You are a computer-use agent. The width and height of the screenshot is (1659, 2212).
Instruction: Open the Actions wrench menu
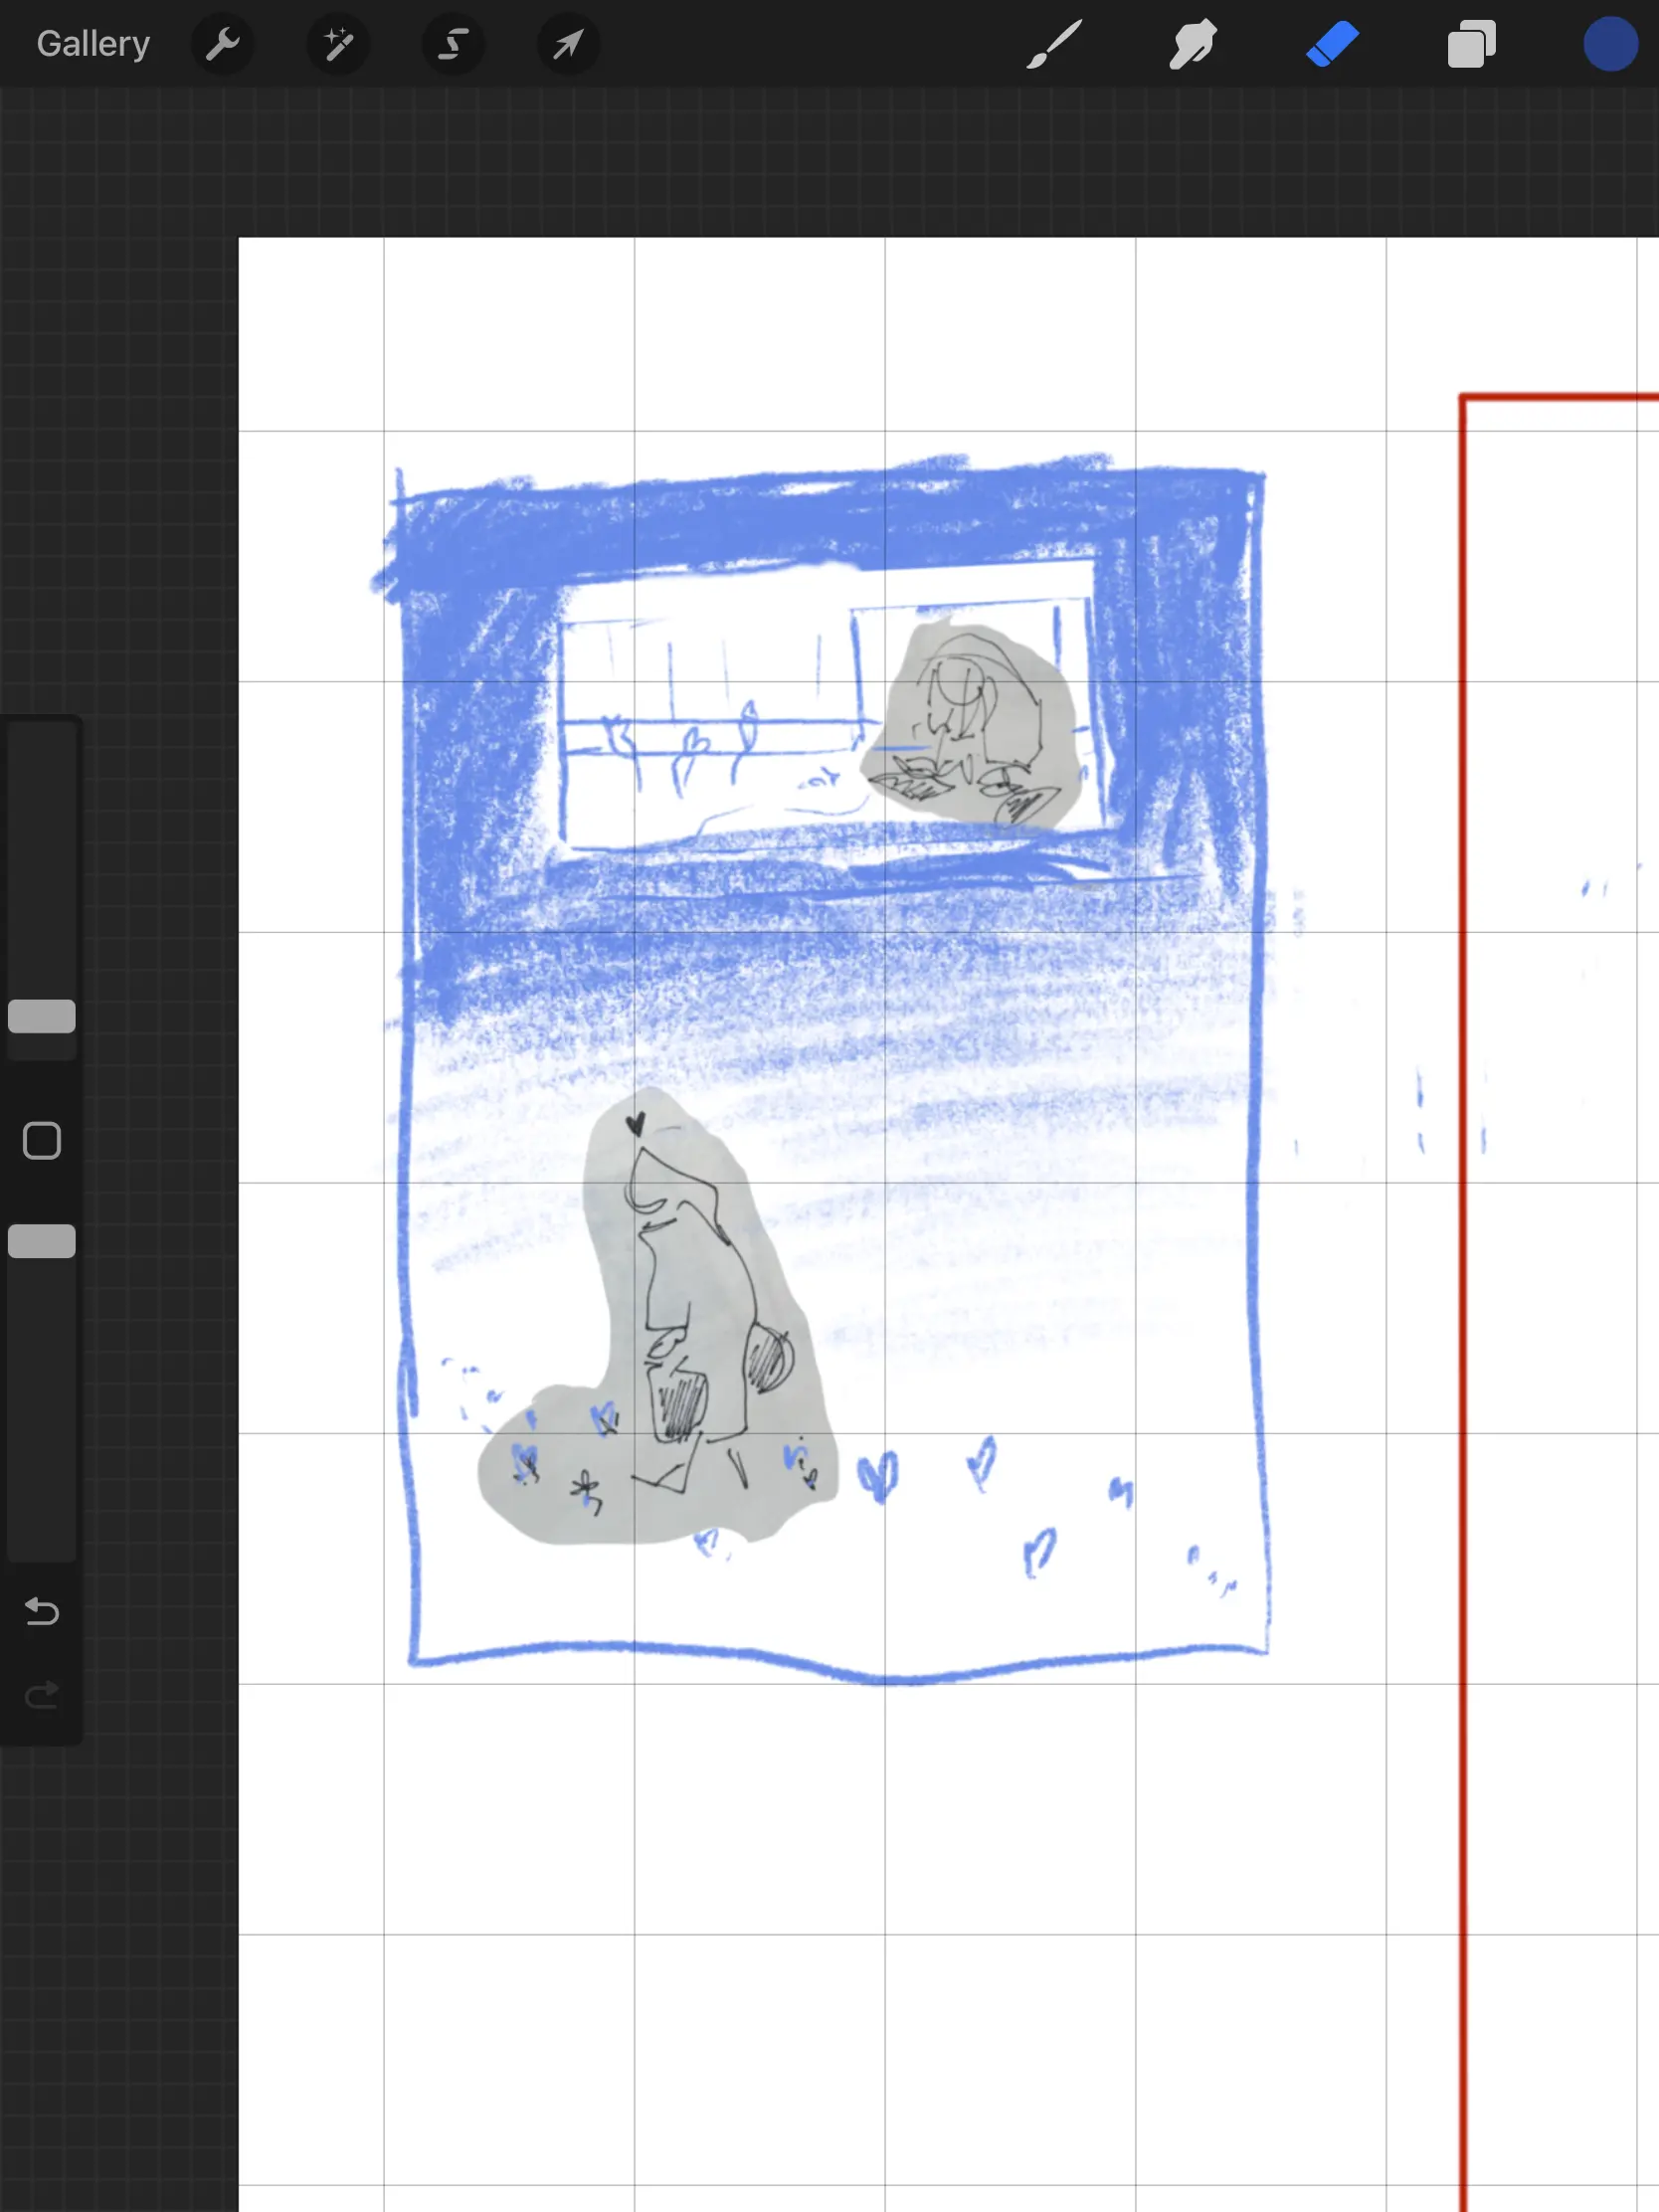(x=222, y=44)
